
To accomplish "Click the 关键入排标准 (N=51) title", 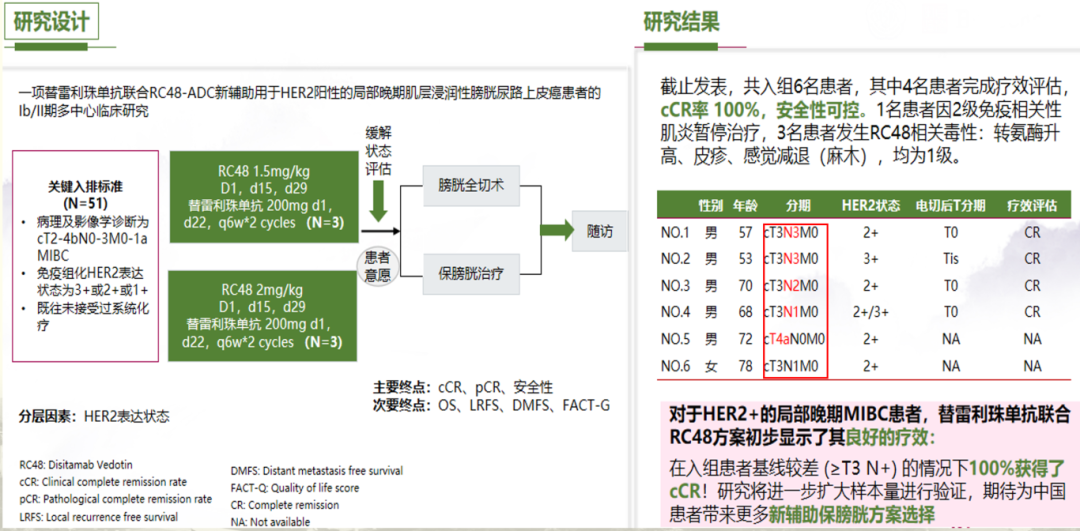I will (86, 196).
